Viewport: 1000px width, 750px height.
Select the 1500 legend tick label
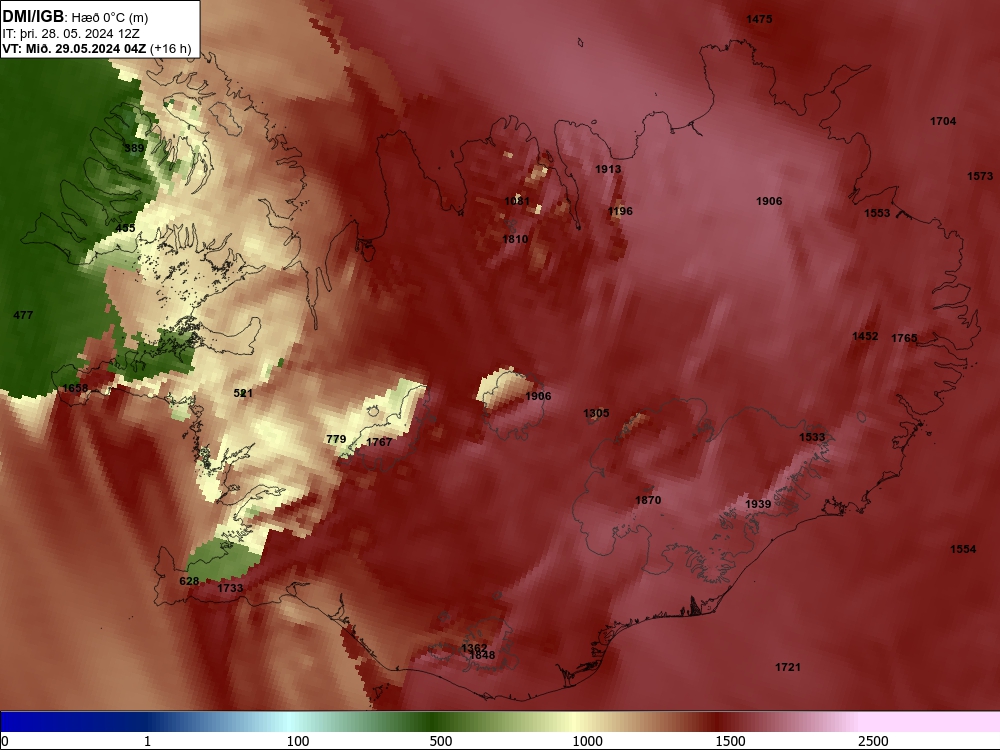(730, 741)
